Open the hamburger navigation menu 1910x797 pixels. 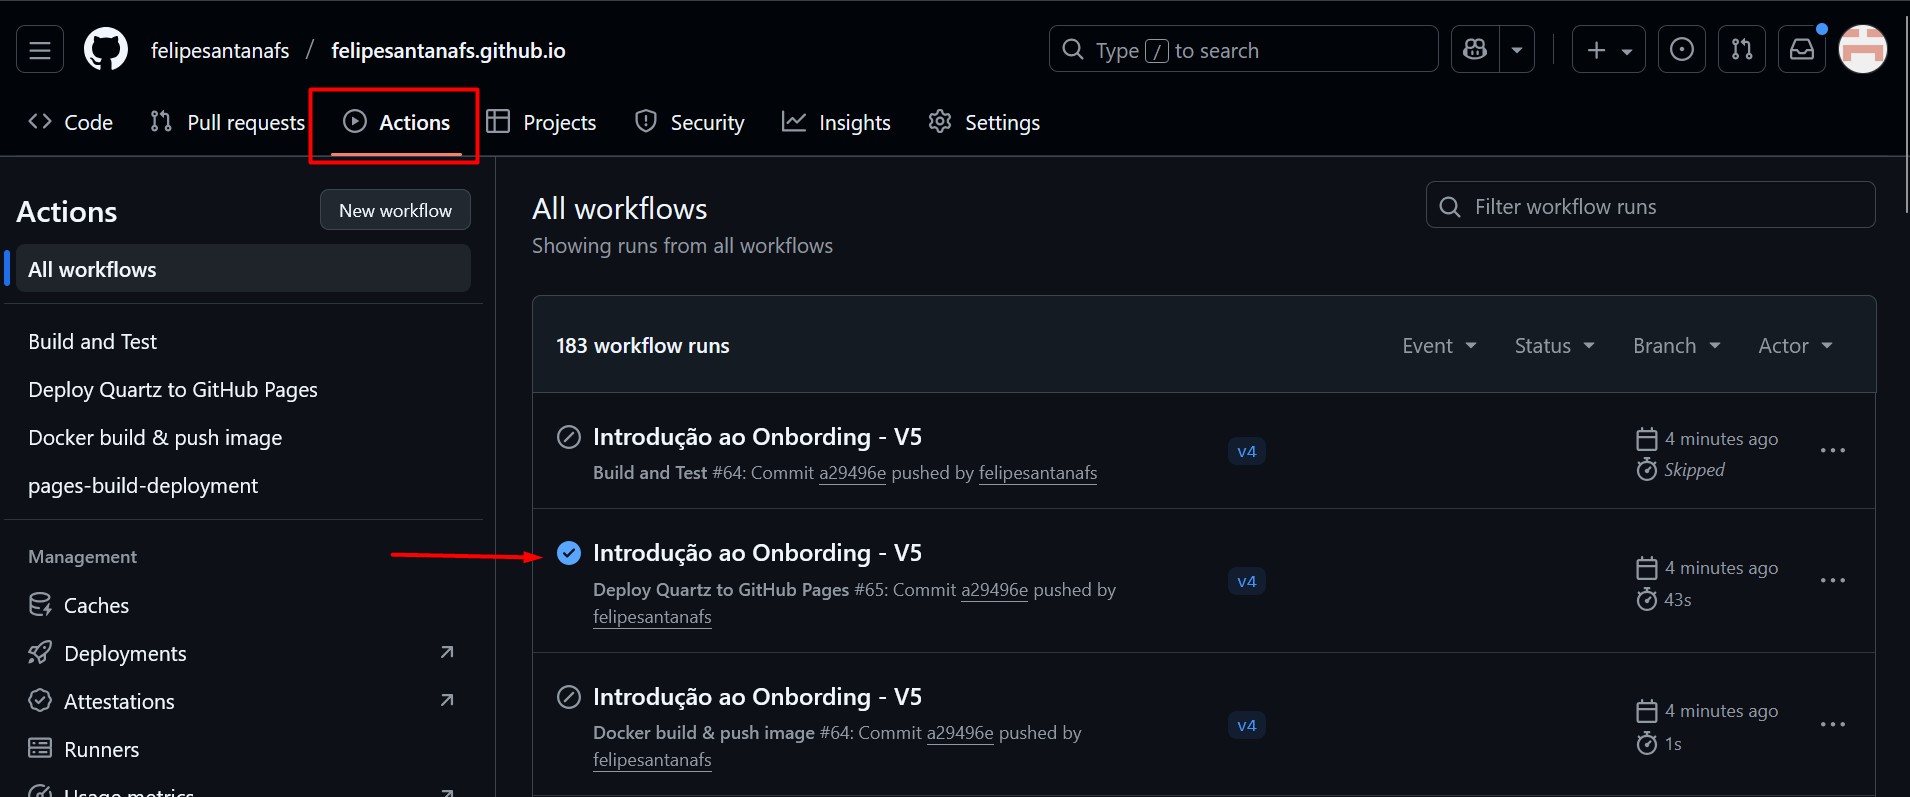[40, 50]
